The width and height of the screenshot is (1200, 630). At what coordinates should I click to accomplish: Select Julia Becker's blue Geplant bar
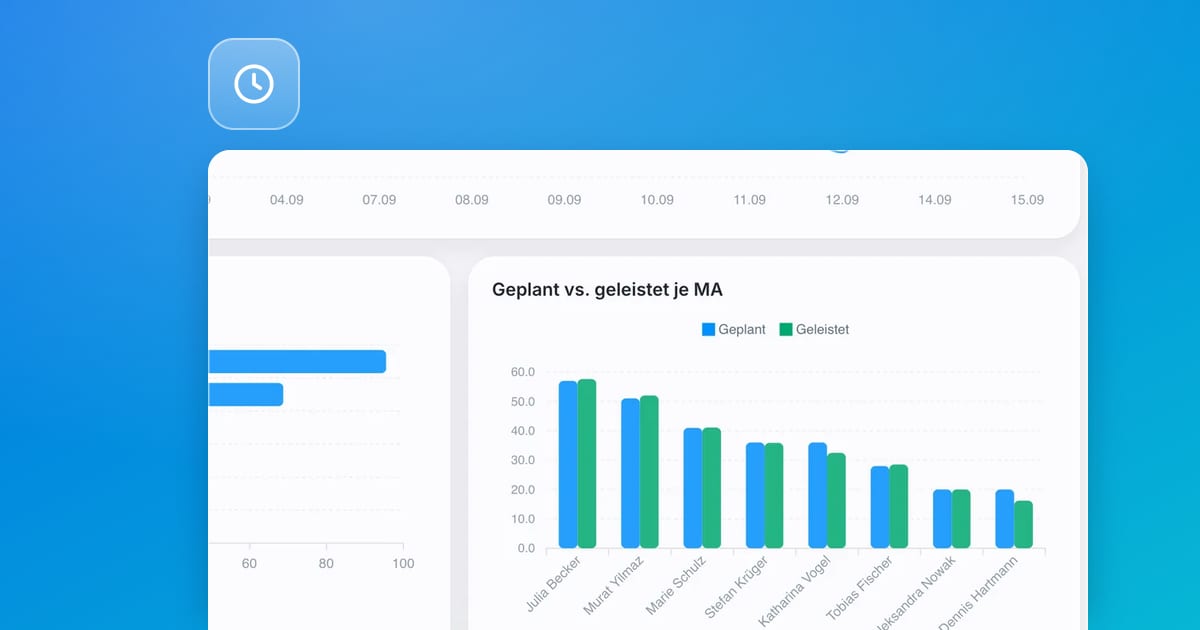[568, 464]
